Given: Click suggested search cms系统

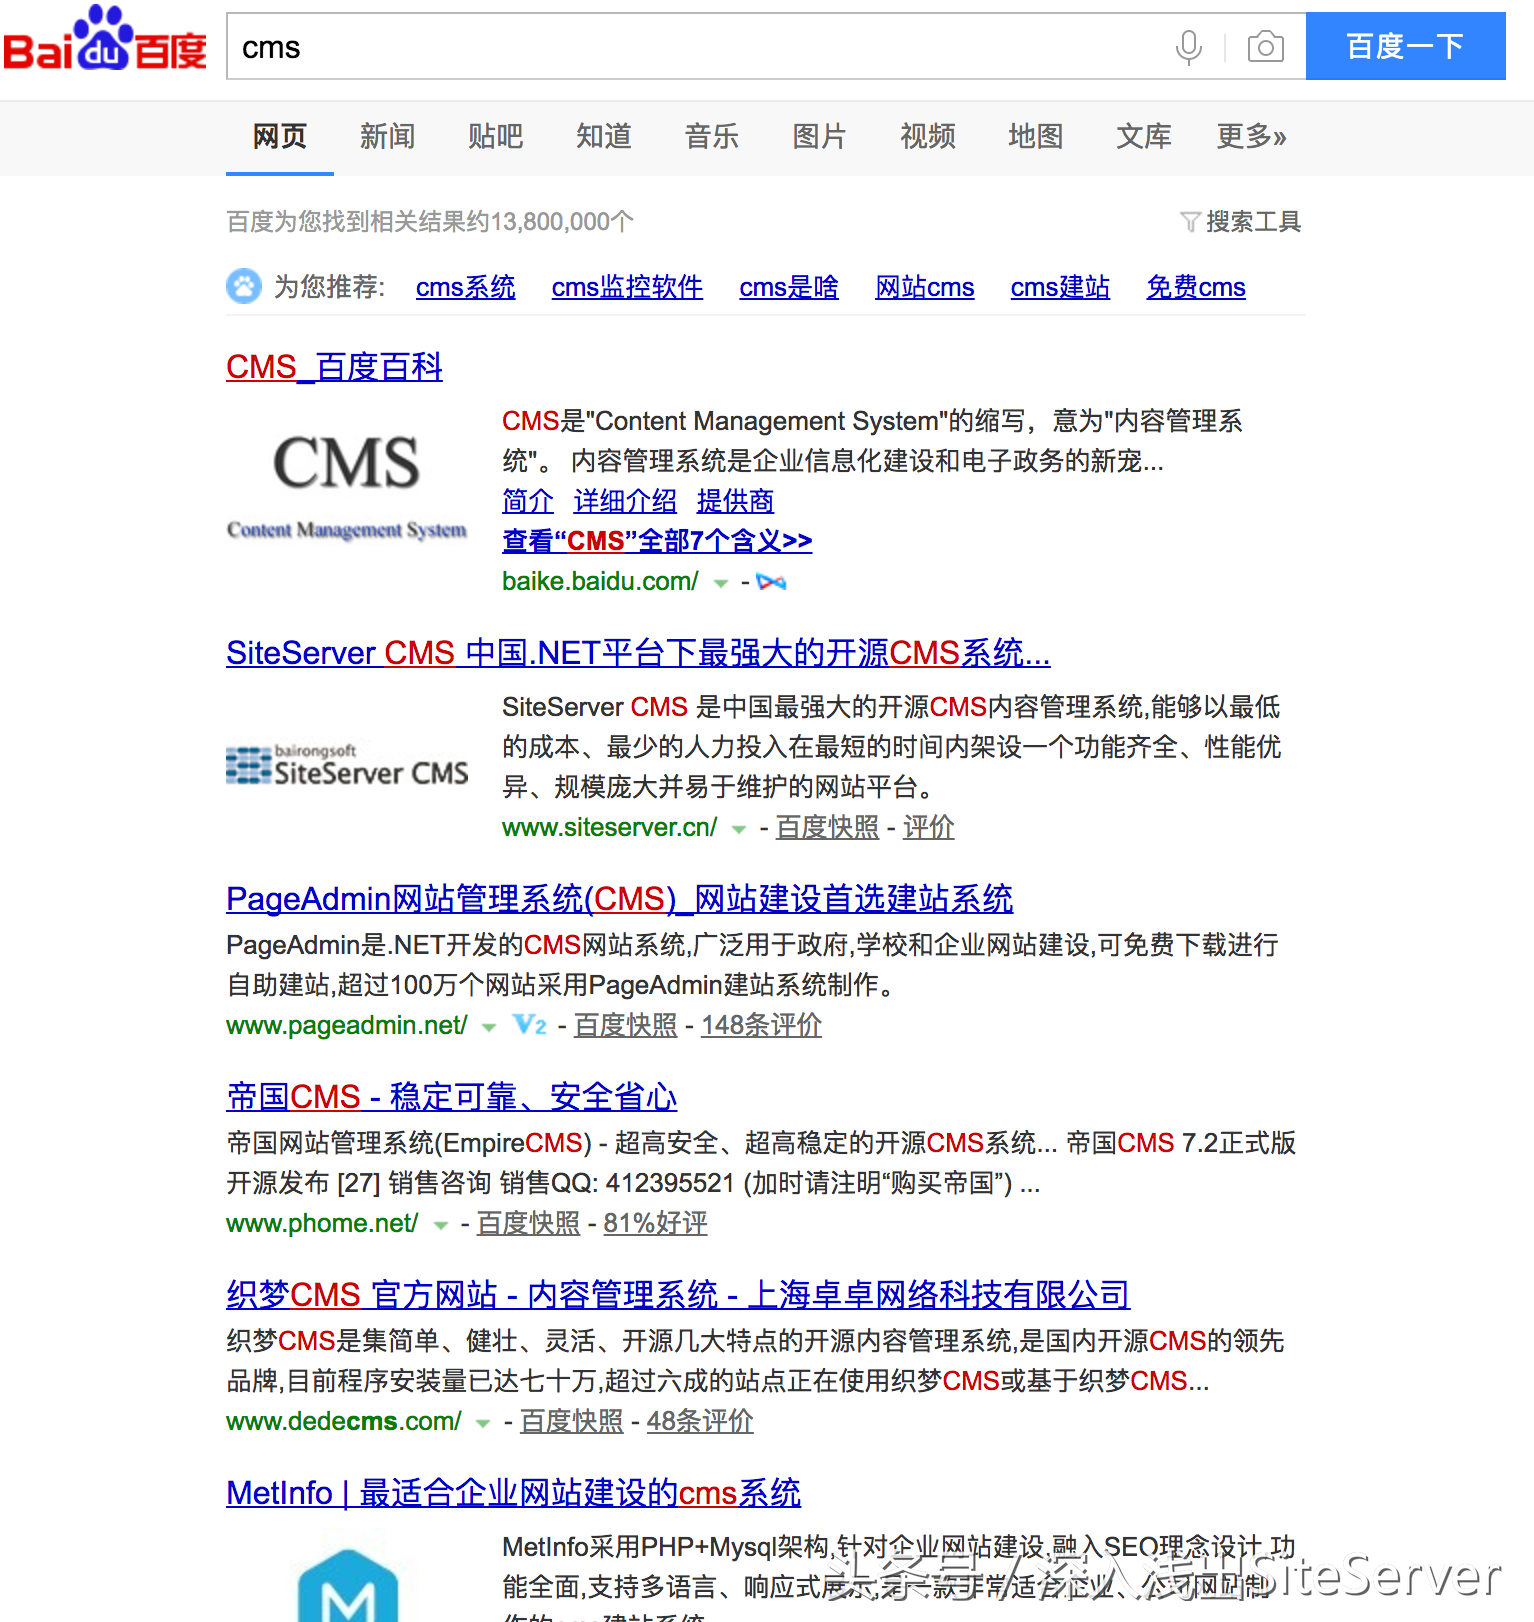Looking at the screenshot, I should pos(466,287).
